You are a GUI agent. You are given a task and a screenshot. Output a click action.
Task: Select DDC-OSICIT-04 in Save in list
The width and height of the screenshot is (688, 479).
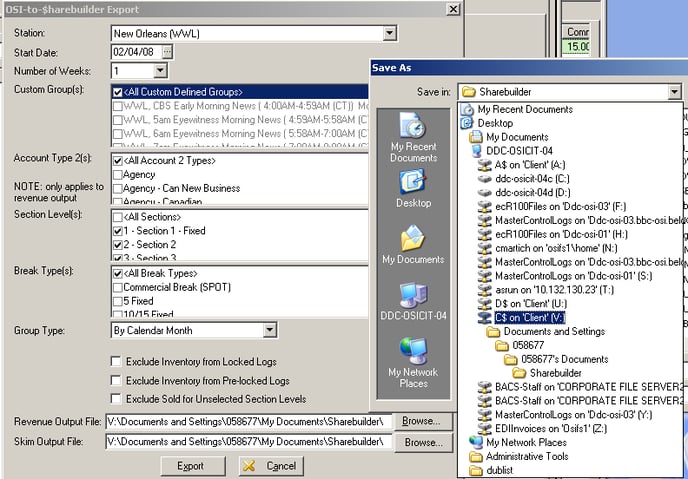coord(512,151)
